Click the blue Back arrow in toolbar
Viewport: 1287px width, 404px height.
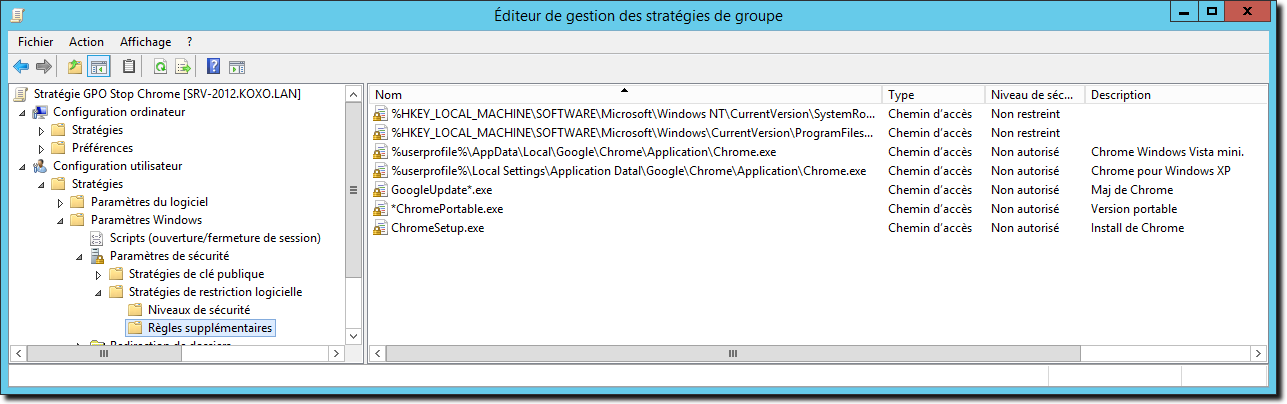(21, 67)
